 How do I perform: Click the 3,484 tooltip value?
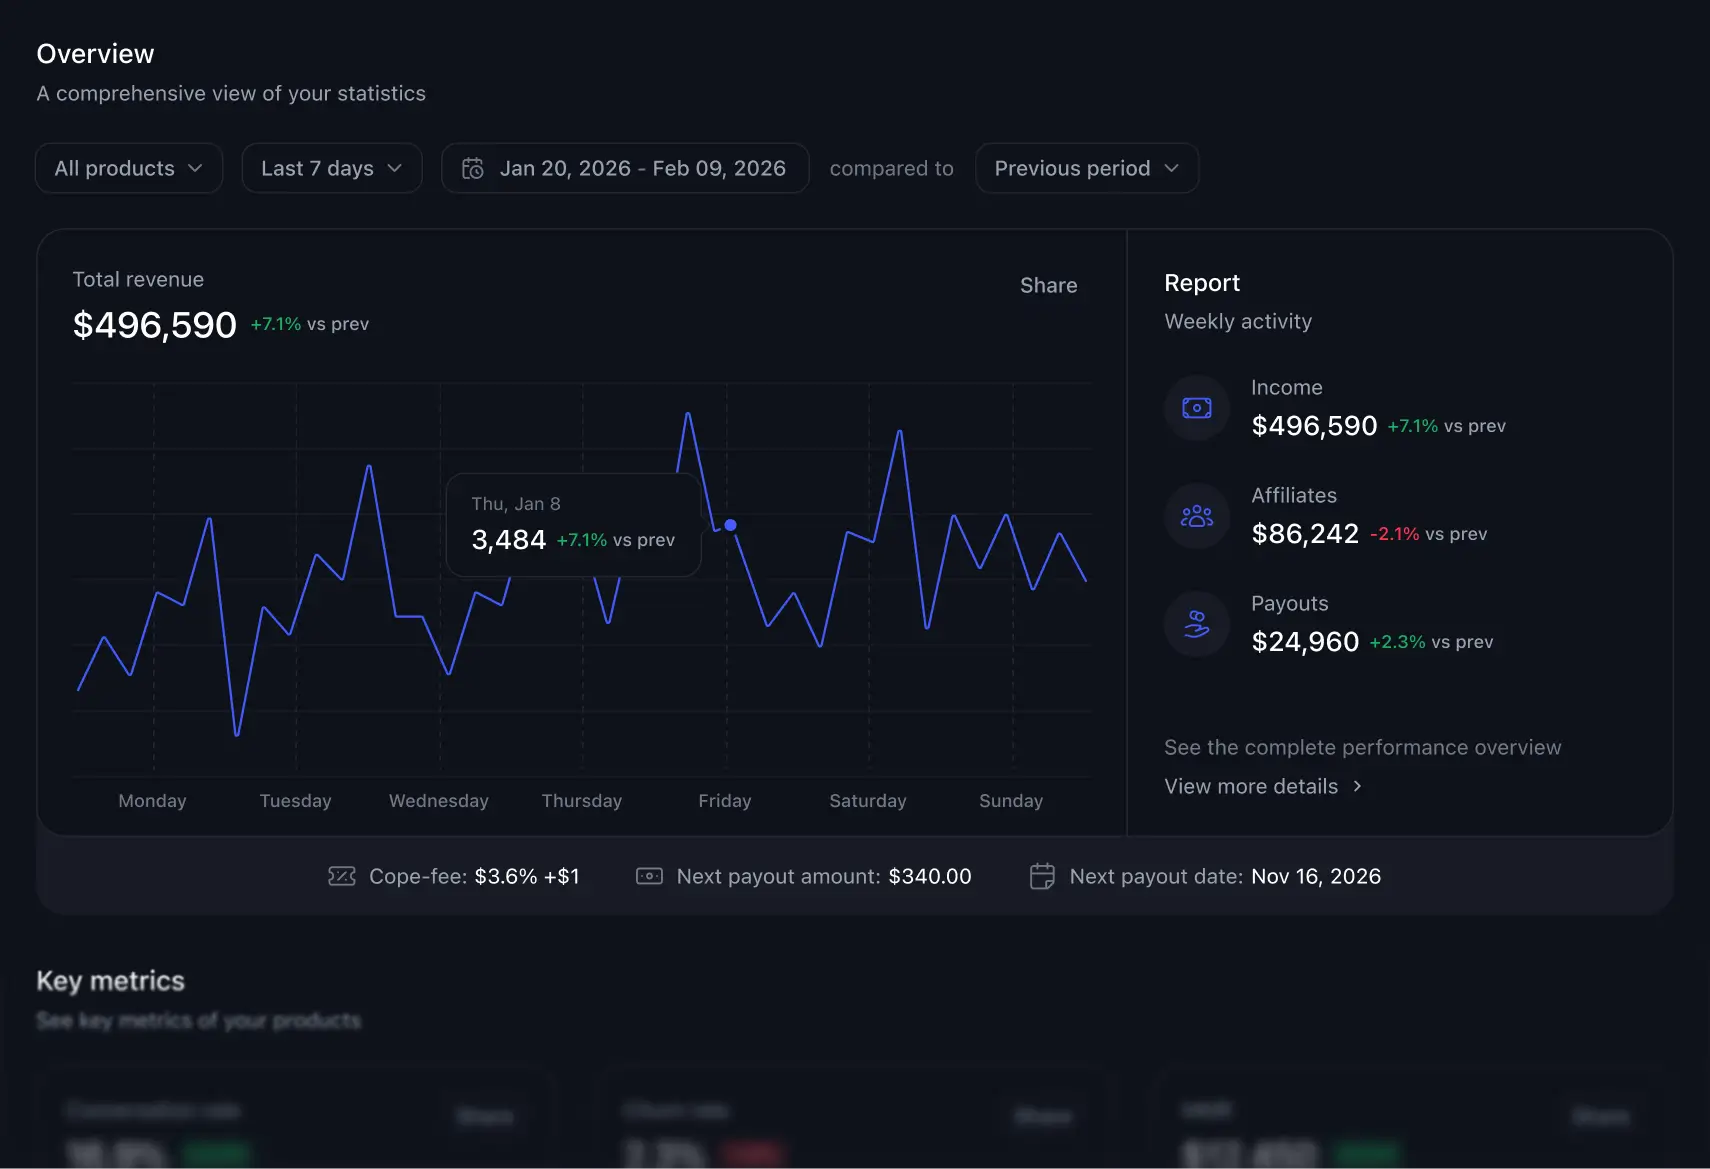pyautogui.click(x=509, y=540)
